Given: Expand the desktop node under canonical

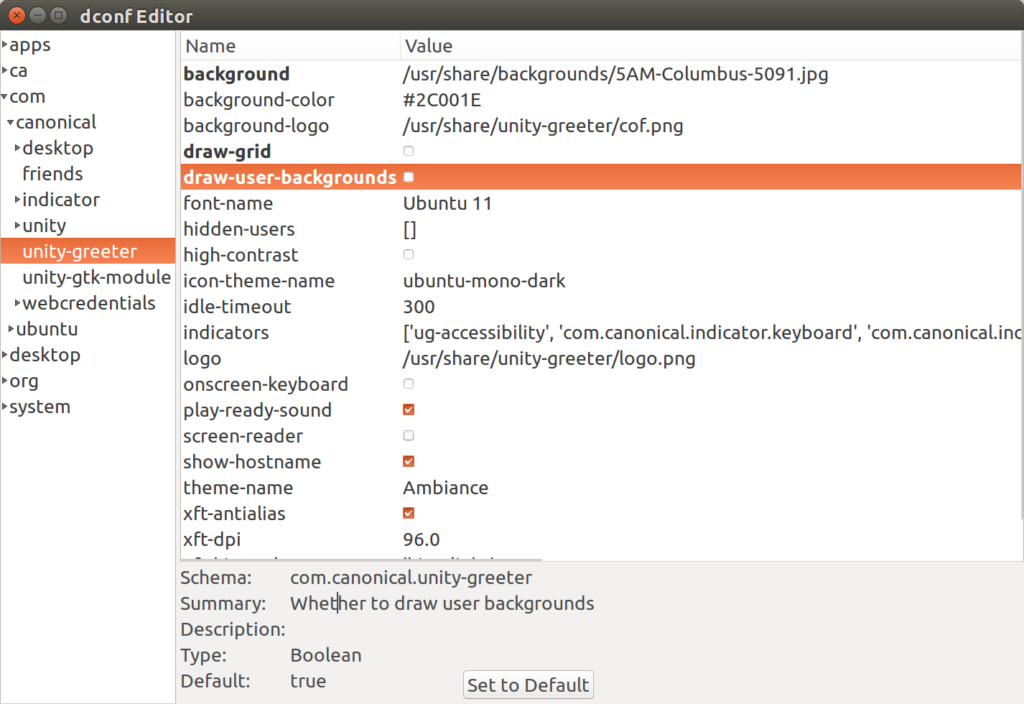Looking at the screenshot, I should click(18, 148).
